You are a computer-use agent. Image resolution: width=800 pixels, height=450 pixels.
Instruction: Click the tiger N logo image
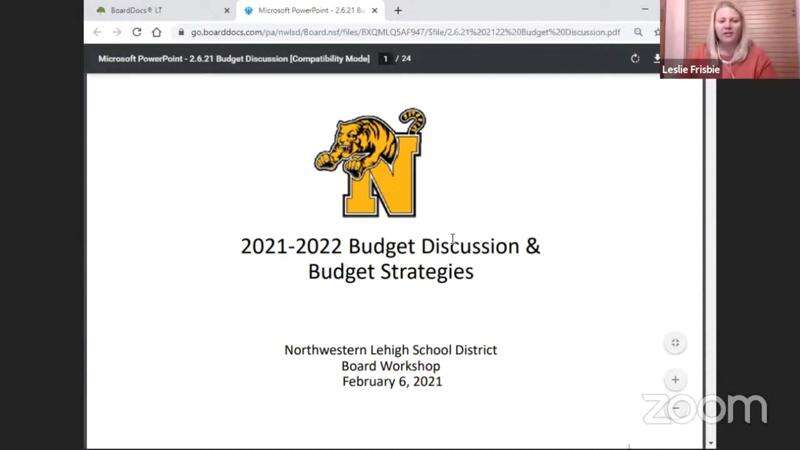[370, 163]
